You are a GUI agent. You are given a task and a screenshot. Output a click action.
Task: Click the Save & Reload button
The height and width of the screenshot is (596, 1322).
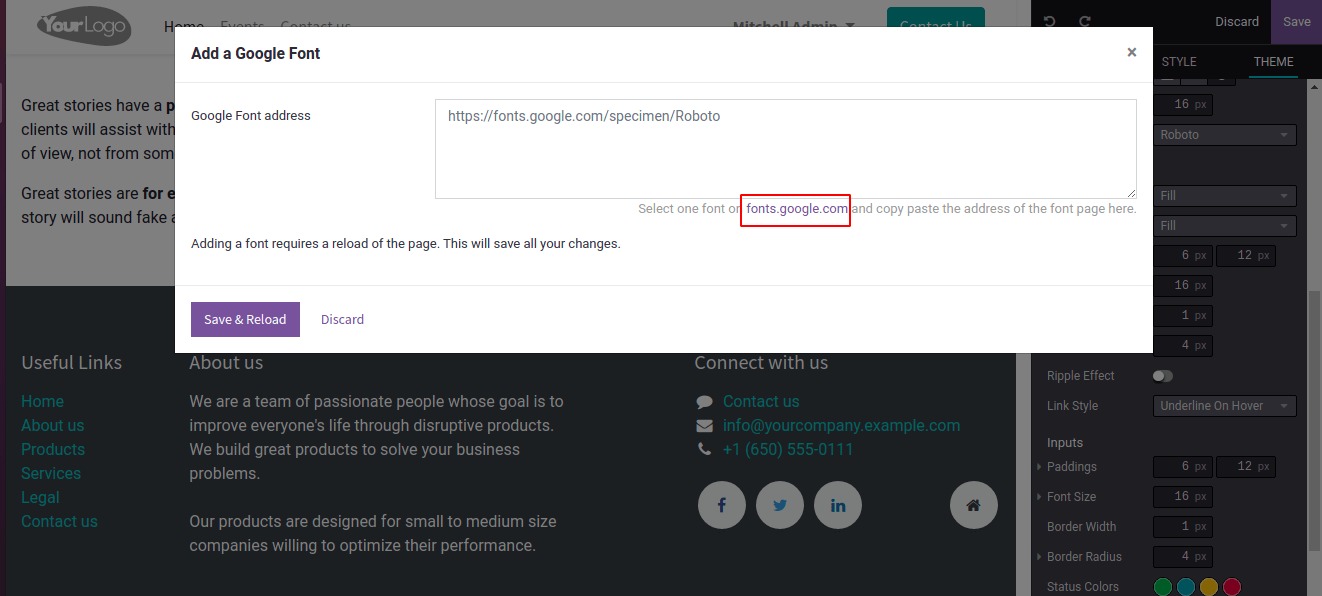[245, 320]
